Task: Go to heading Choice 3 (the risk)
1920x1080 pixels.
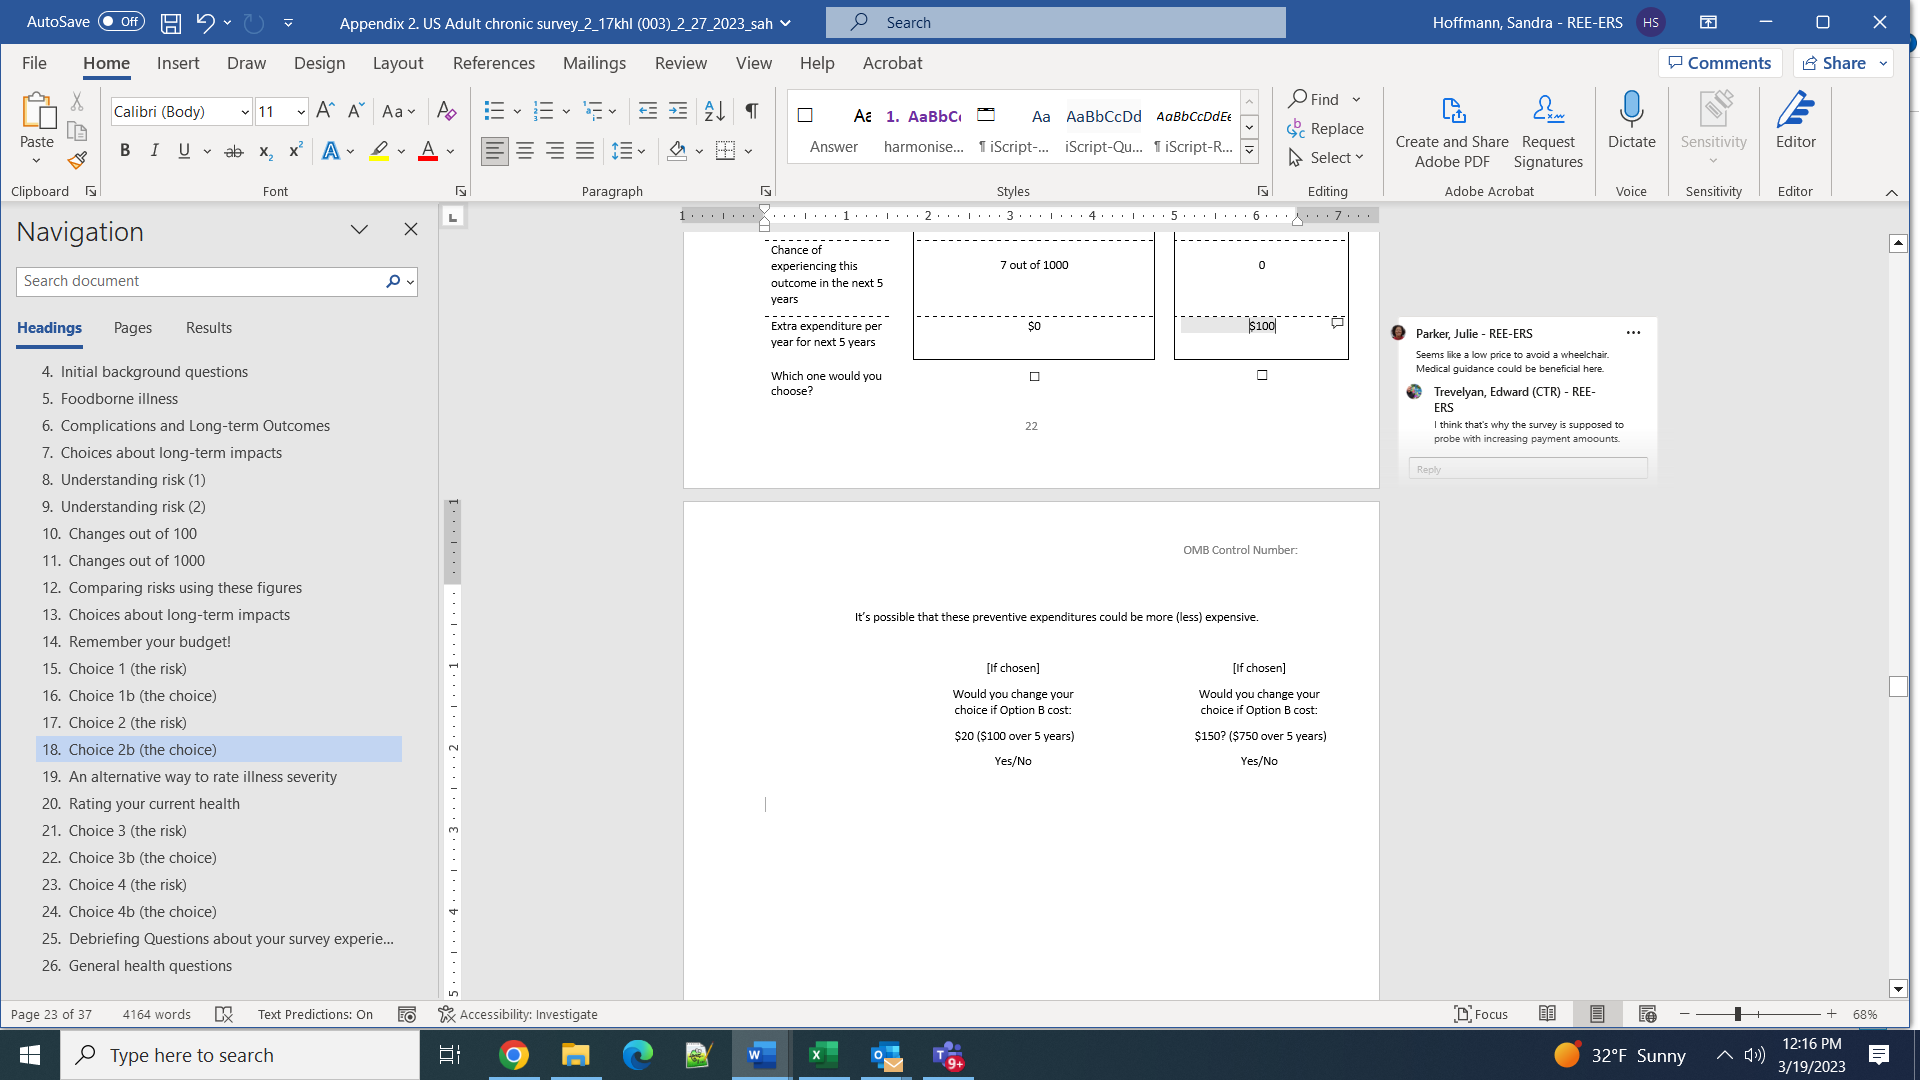Action: click(127, 831)
